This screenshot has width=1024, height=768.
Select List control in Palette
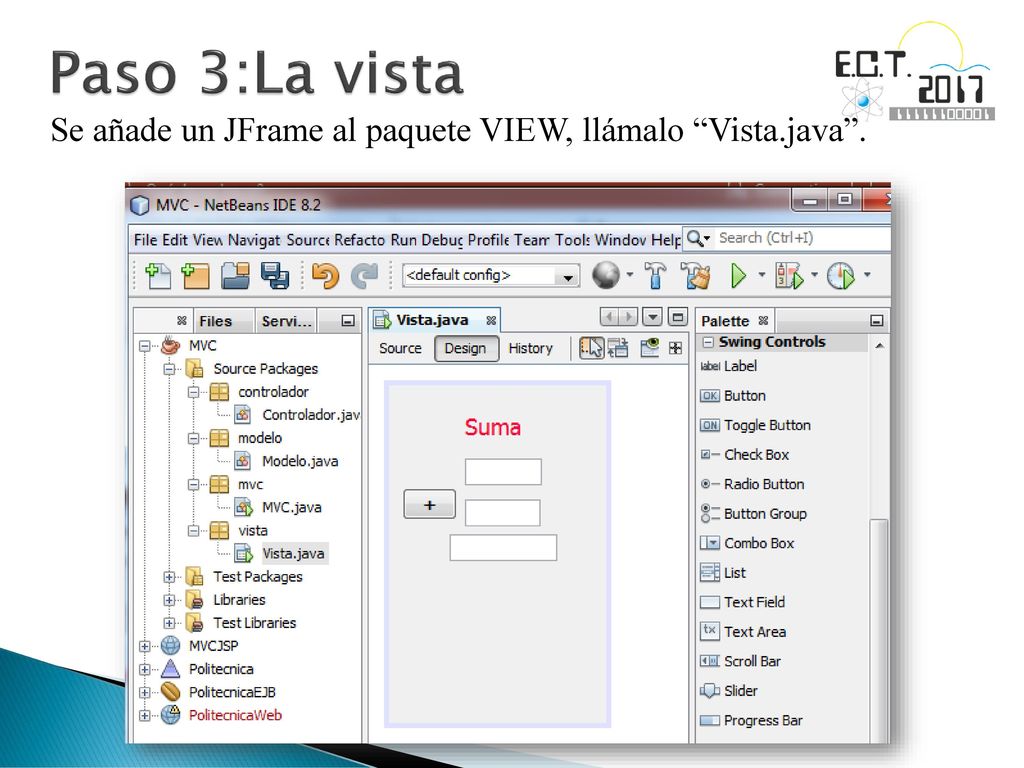click(x=723, y=573)
